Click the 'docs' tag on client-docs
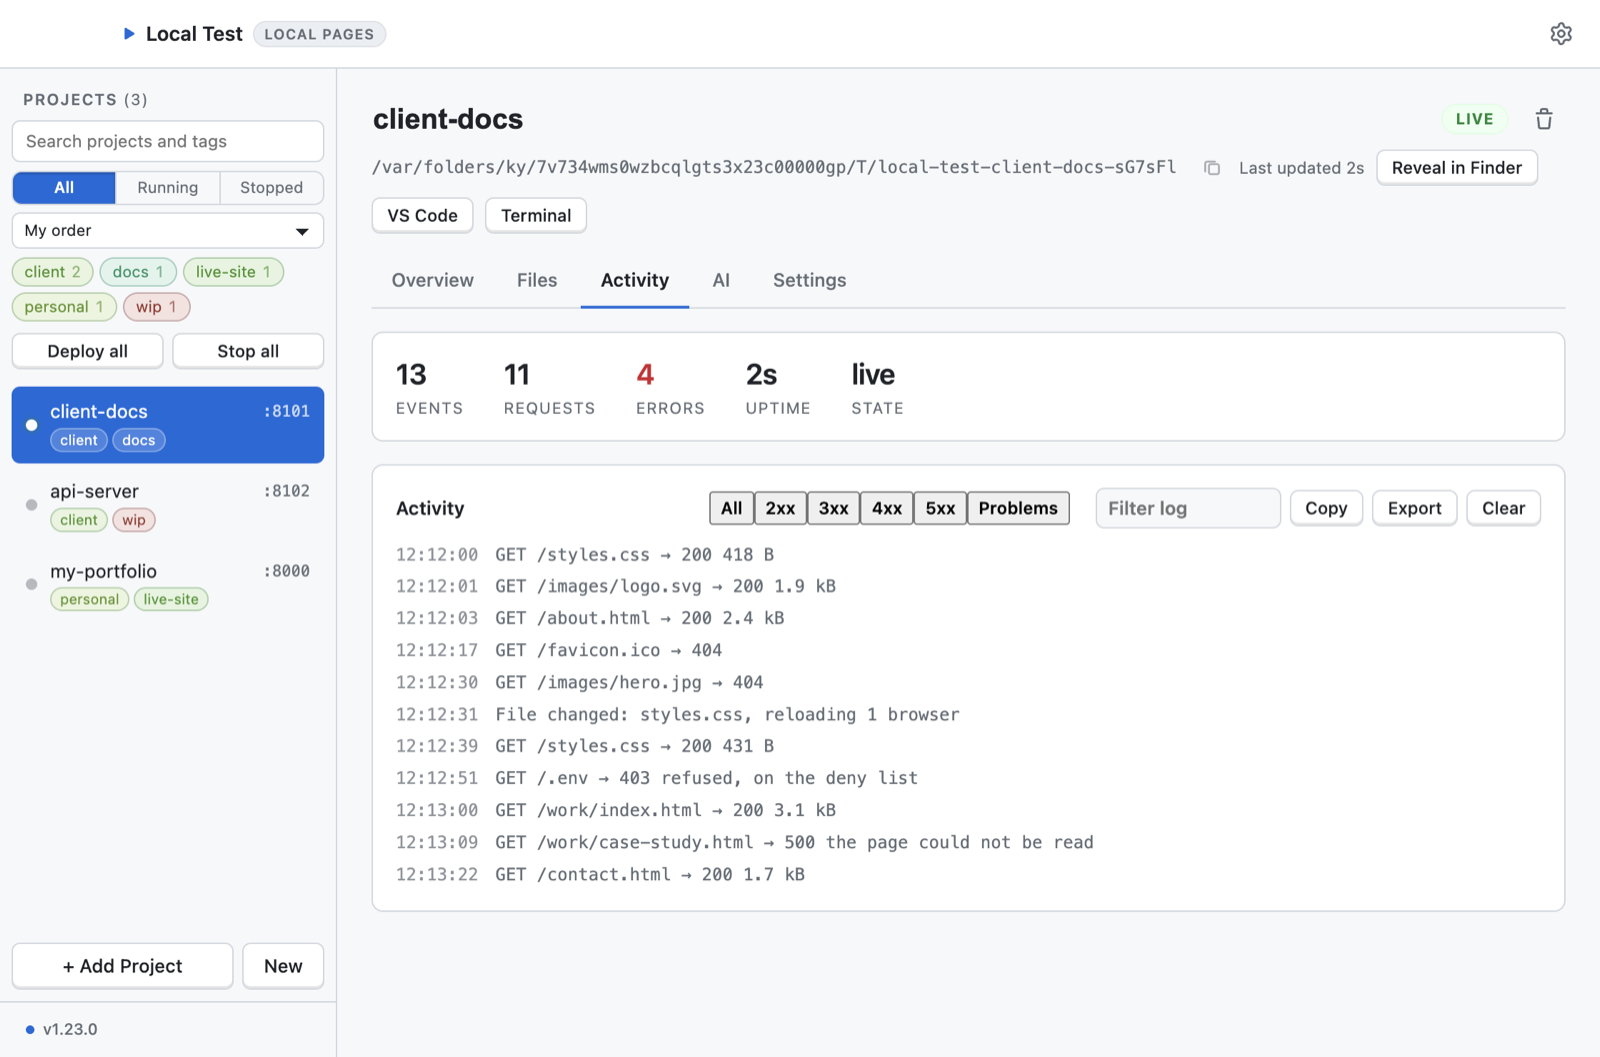Screen dimensions: 1600x1057 (139, 440)
